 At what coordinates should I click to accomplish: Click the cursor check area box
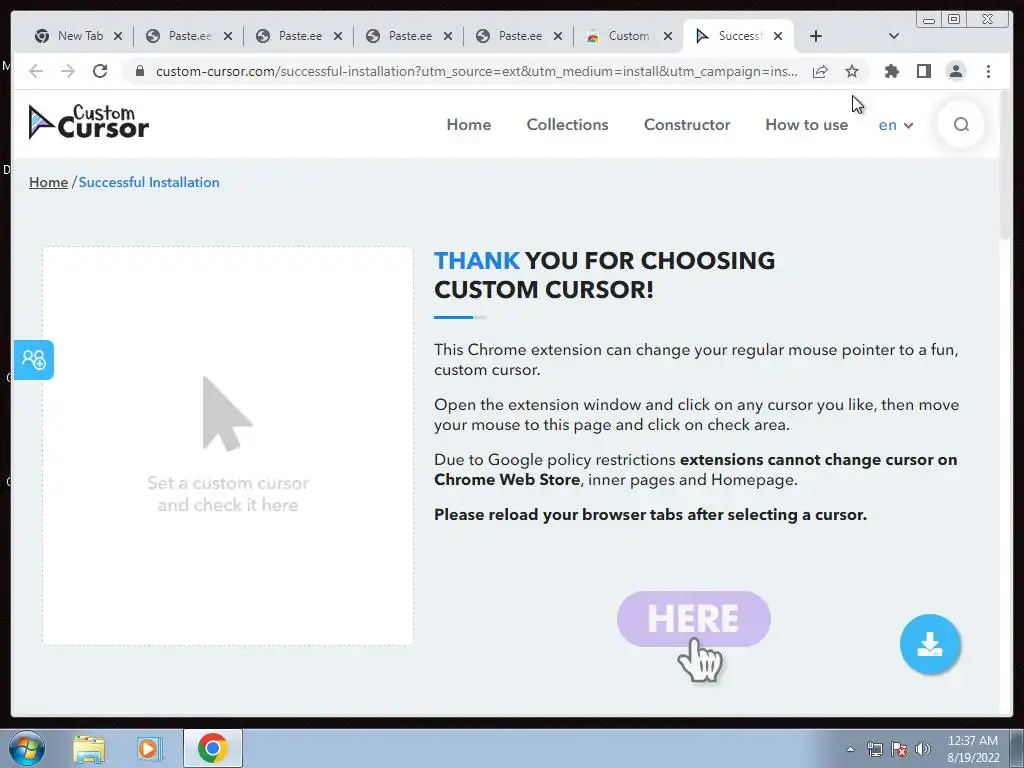228,446
